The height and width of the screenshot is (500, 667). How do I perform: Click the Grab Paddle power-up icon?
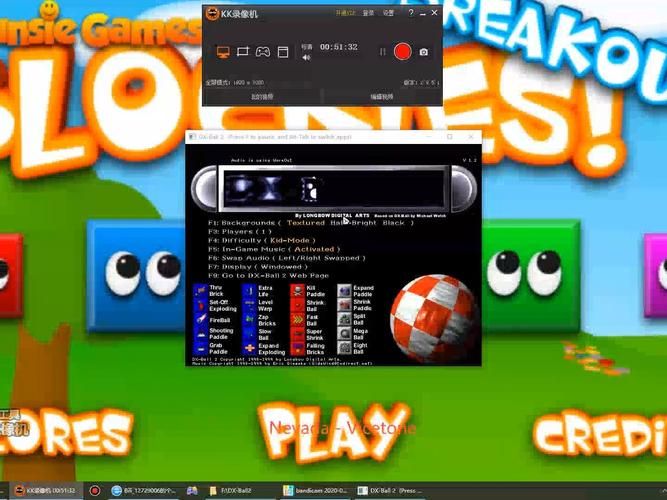pos(200,349)
